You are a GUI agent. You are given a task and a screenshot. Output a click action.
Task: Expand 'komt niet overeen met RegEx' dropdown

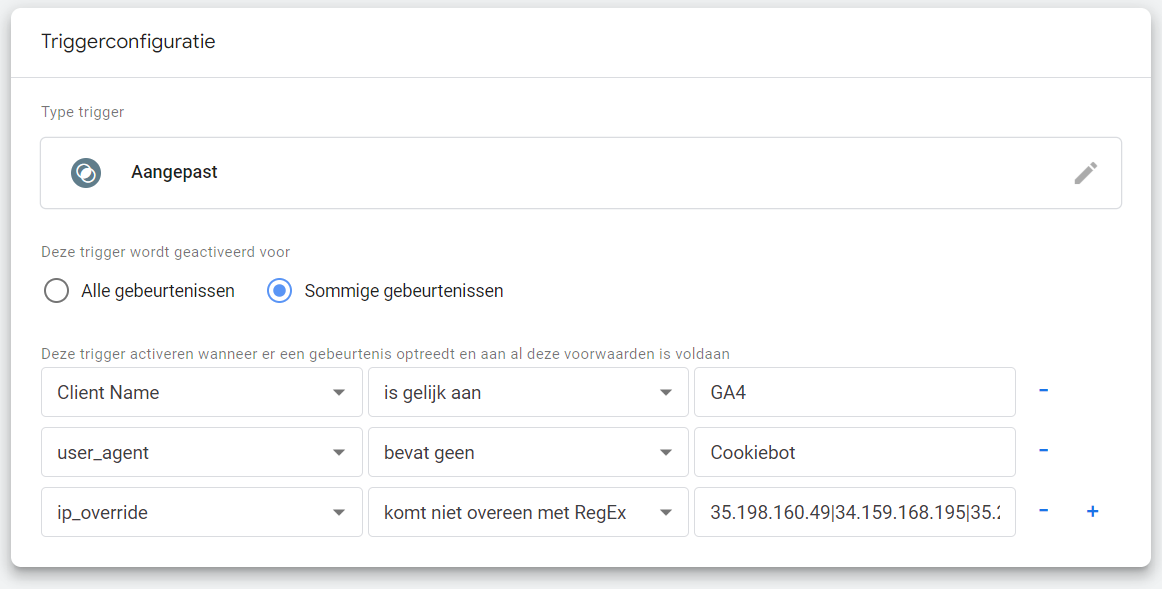tap(528, 512)
